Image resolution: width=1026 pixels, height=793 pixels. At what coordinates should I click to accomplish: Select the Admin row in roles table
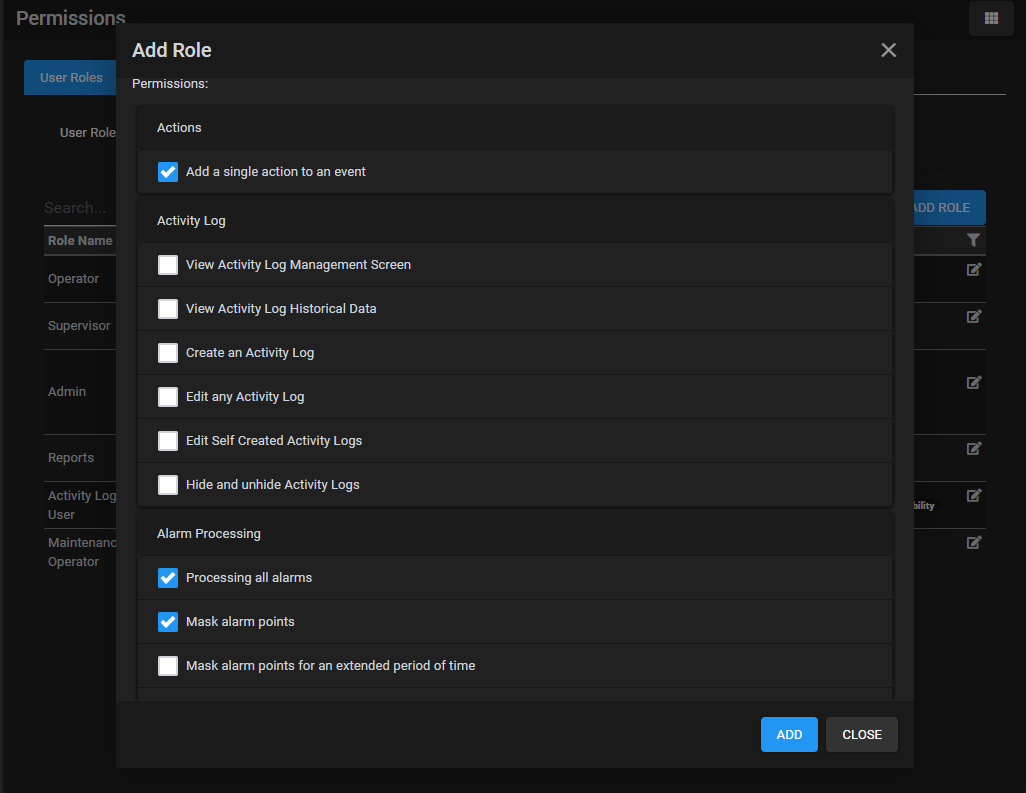[x=80, y=392]
